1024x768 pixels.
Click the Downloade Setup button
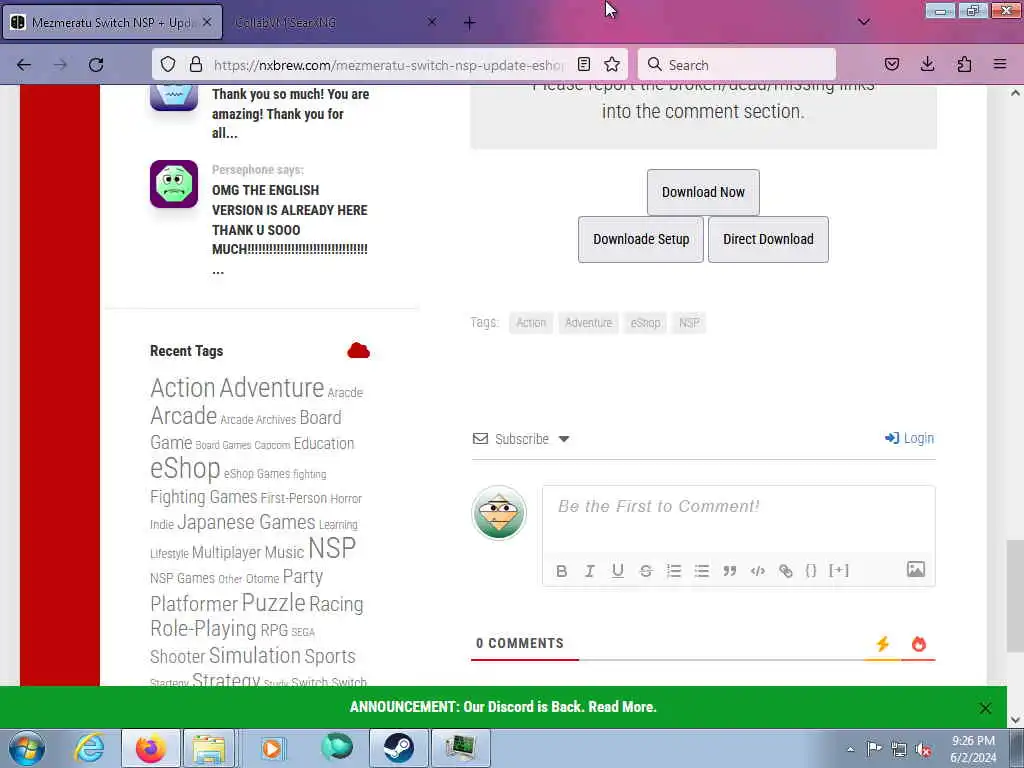pyautogui.click(x=641, y=239)
